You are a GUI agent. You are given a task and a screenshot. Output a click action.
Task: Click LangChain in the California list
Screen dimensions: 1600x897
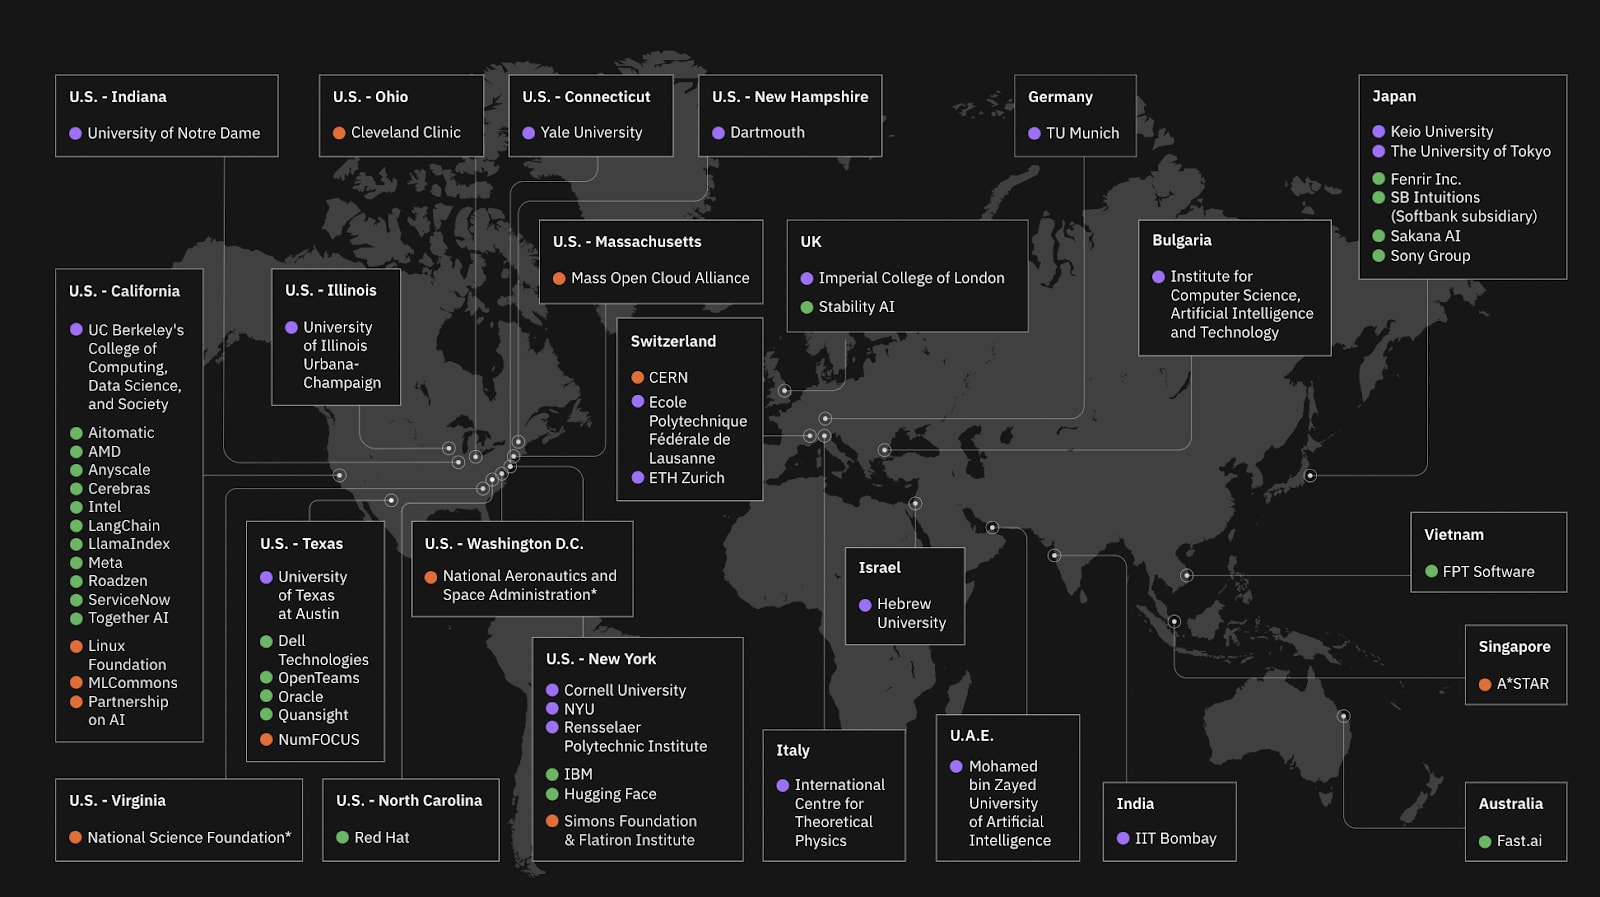click(x=115, y=526)
